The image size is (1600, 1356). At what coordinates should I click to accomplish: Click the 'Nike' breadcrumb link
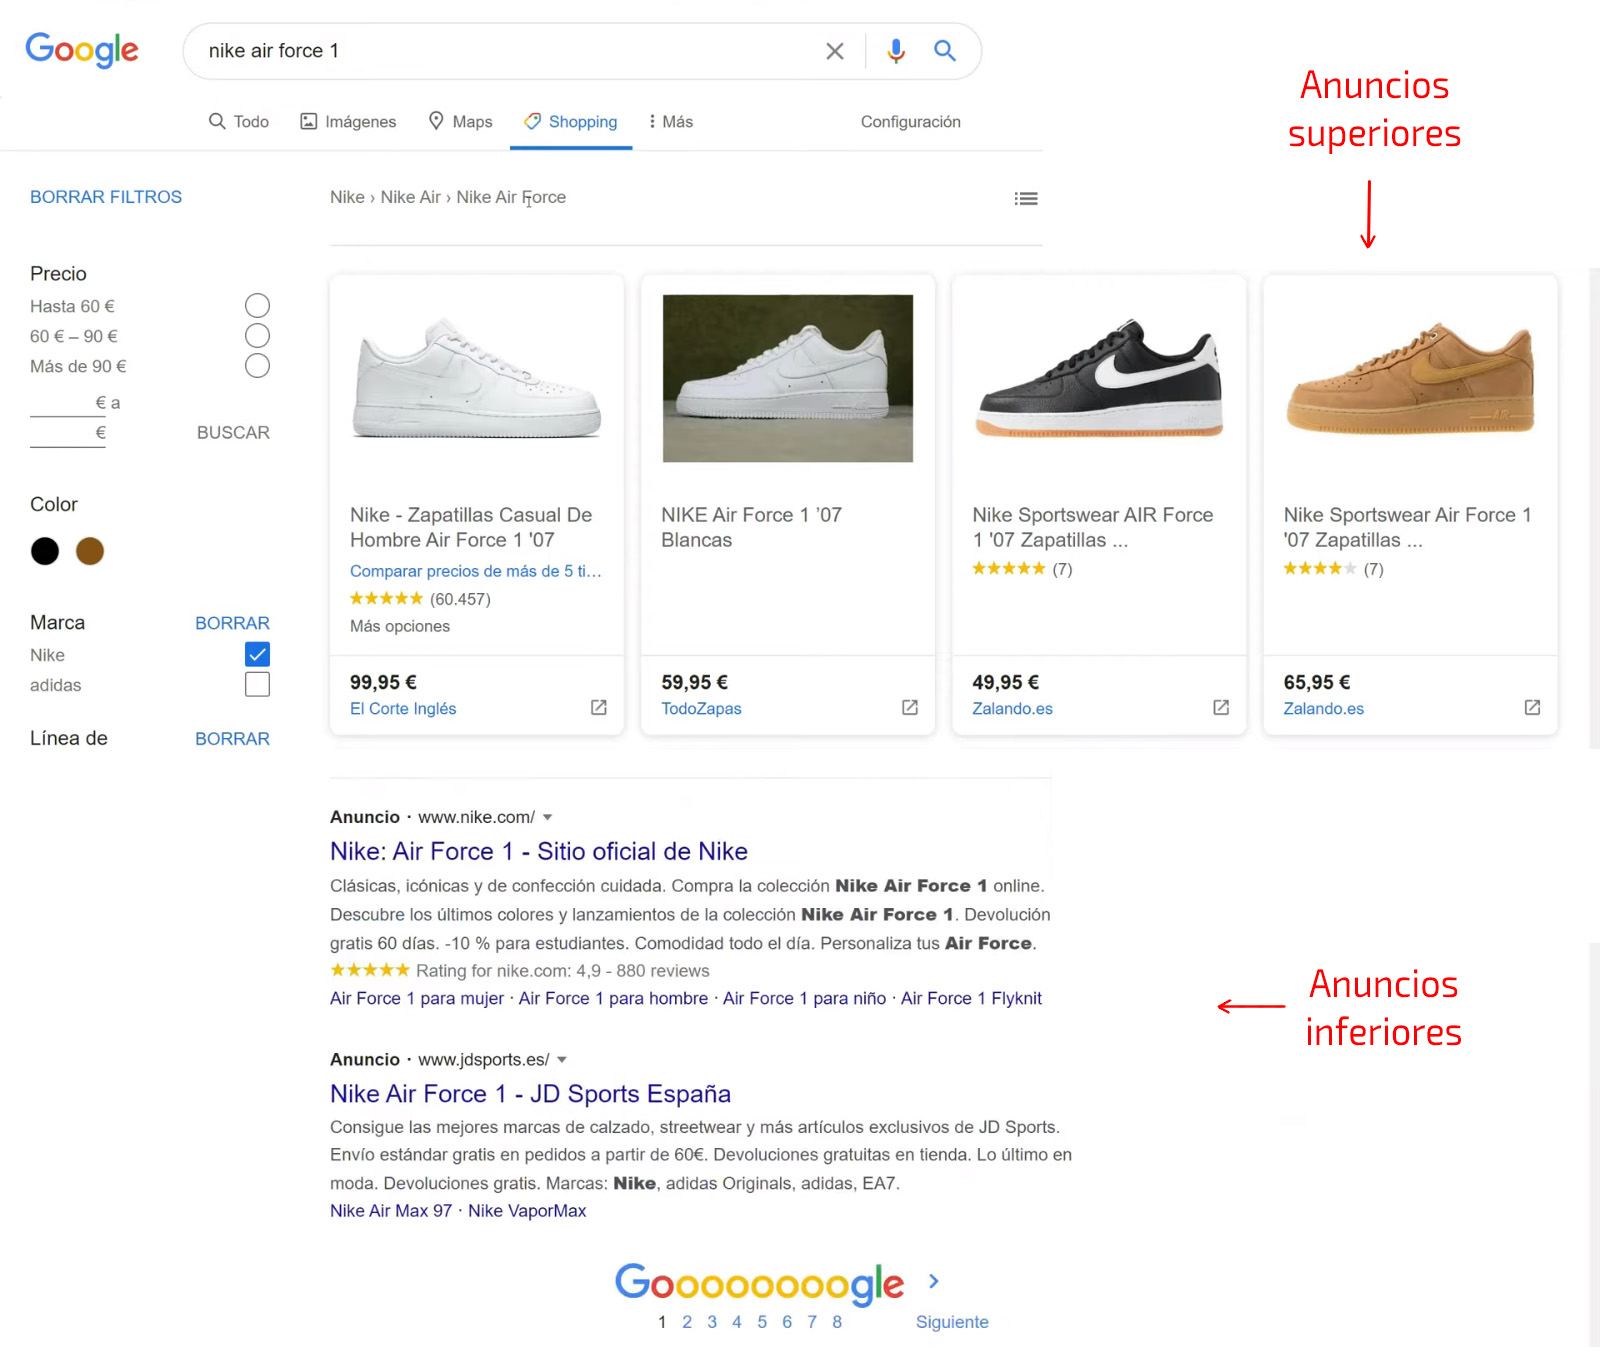347,197
